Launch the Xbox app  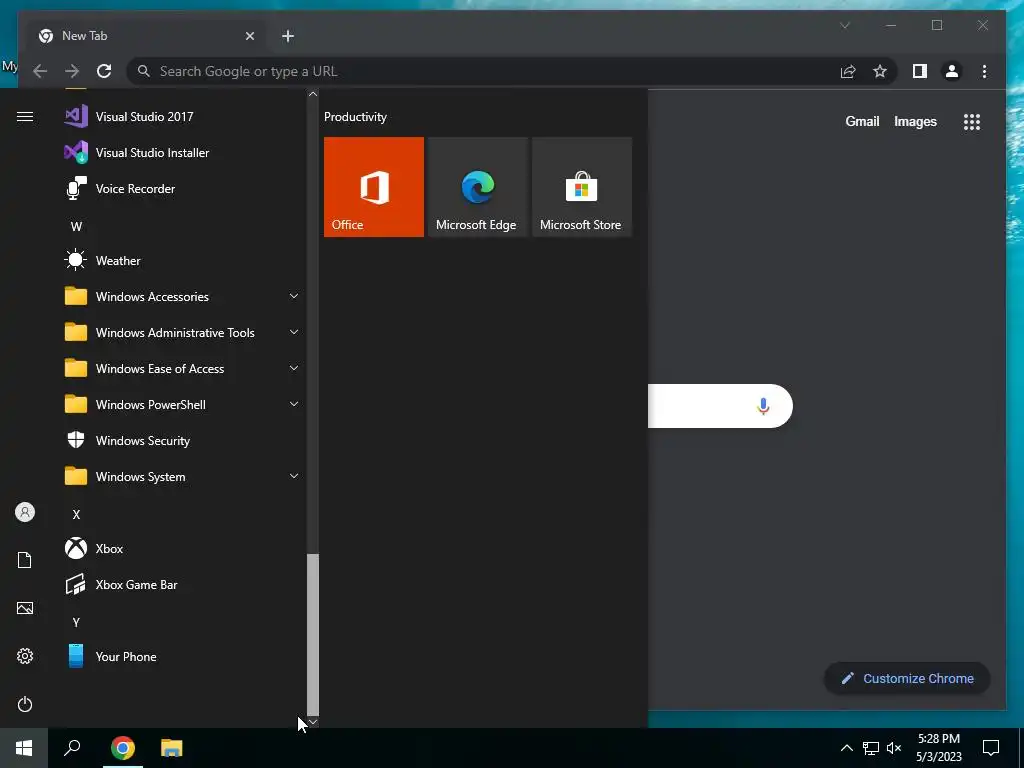pyautogui.click(x=182, y=549)
